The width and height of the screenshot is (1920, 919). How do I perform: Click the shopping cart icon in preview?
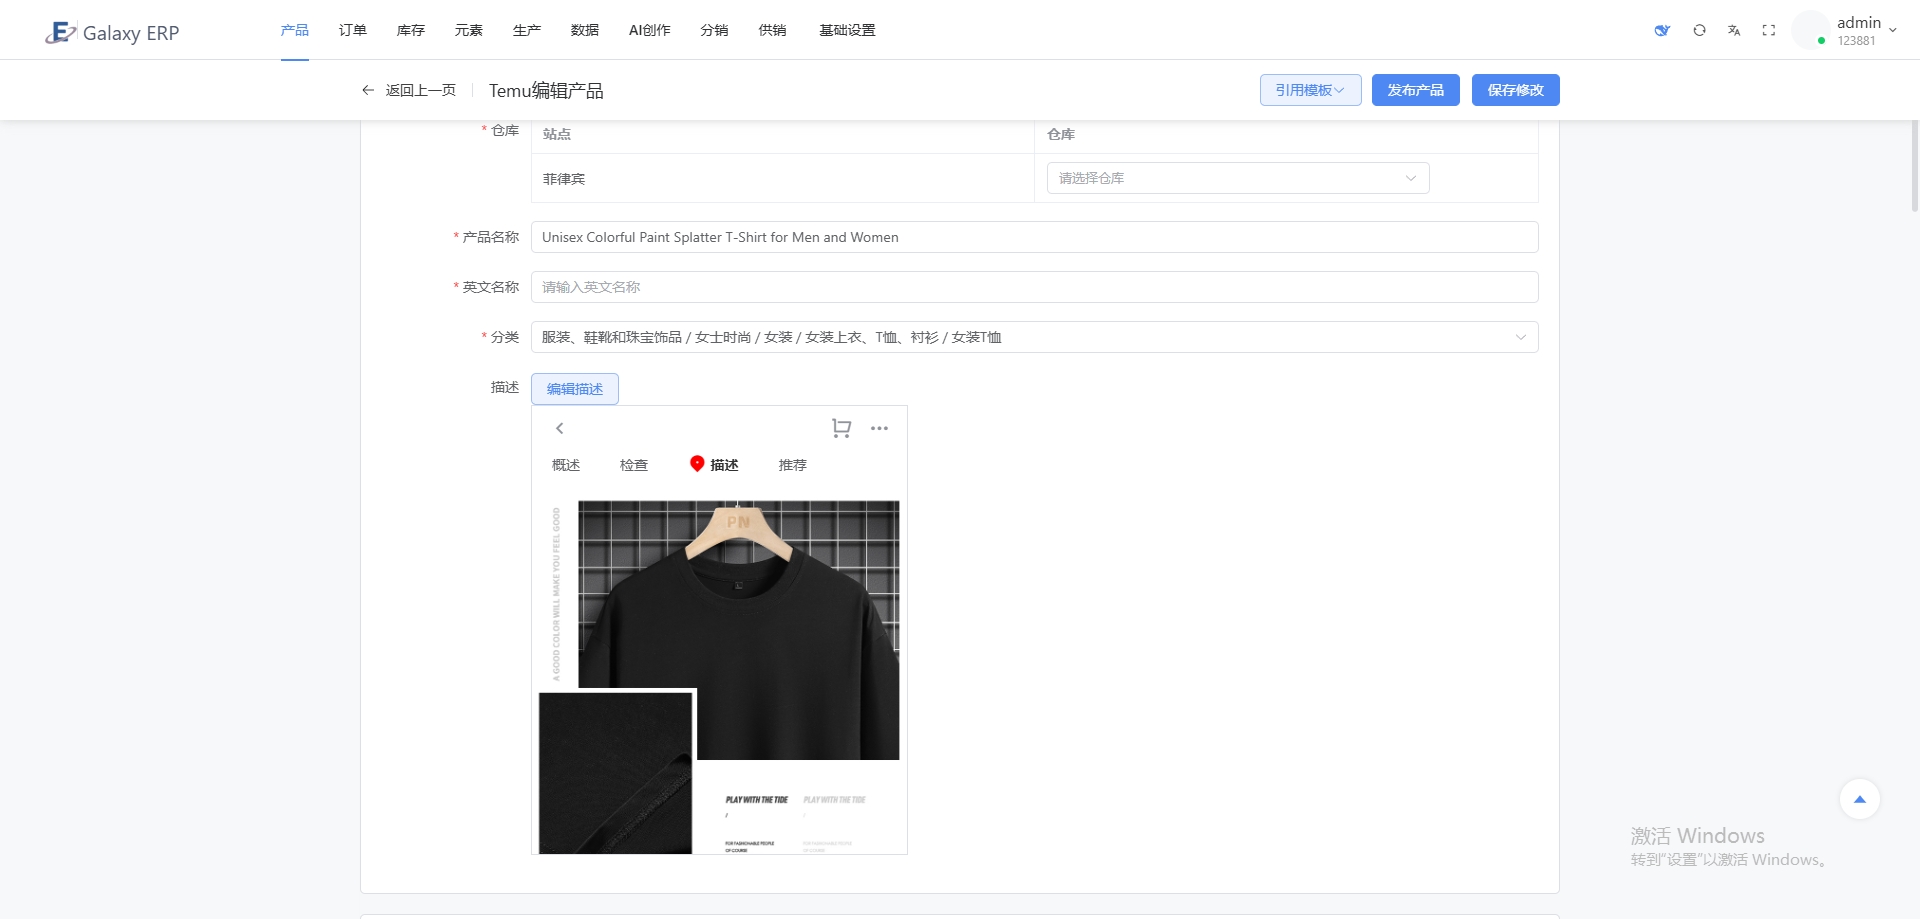pyautogui.click(x=841, y=428)
